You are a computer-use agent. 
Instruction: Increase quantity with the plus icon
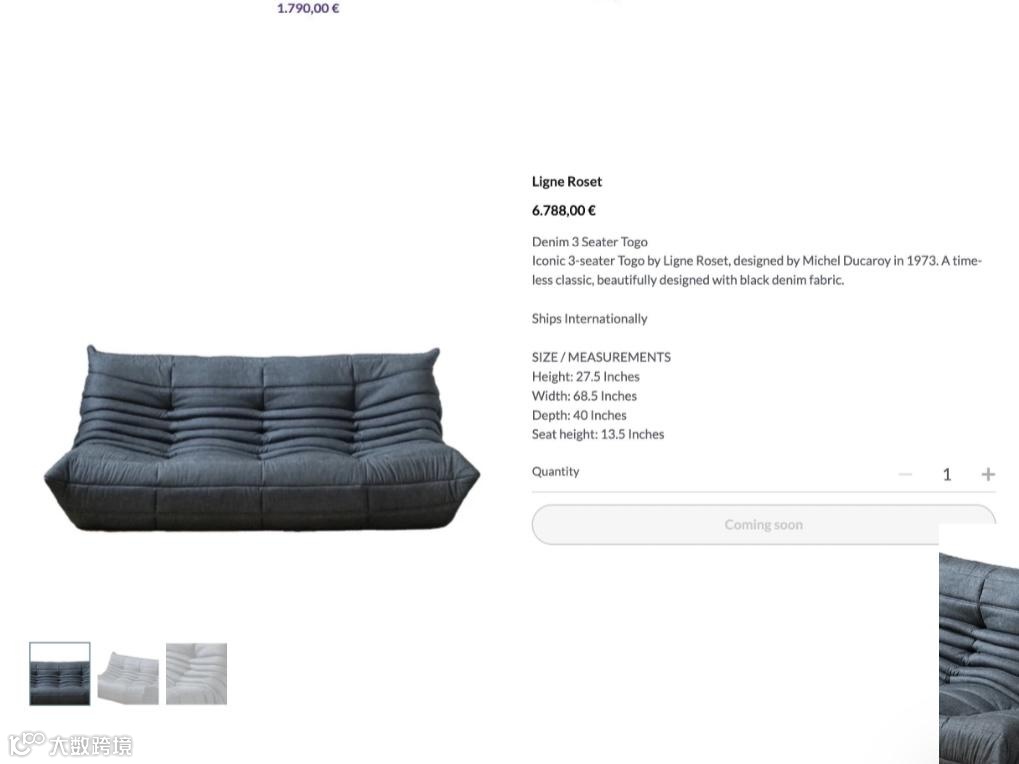988,474
